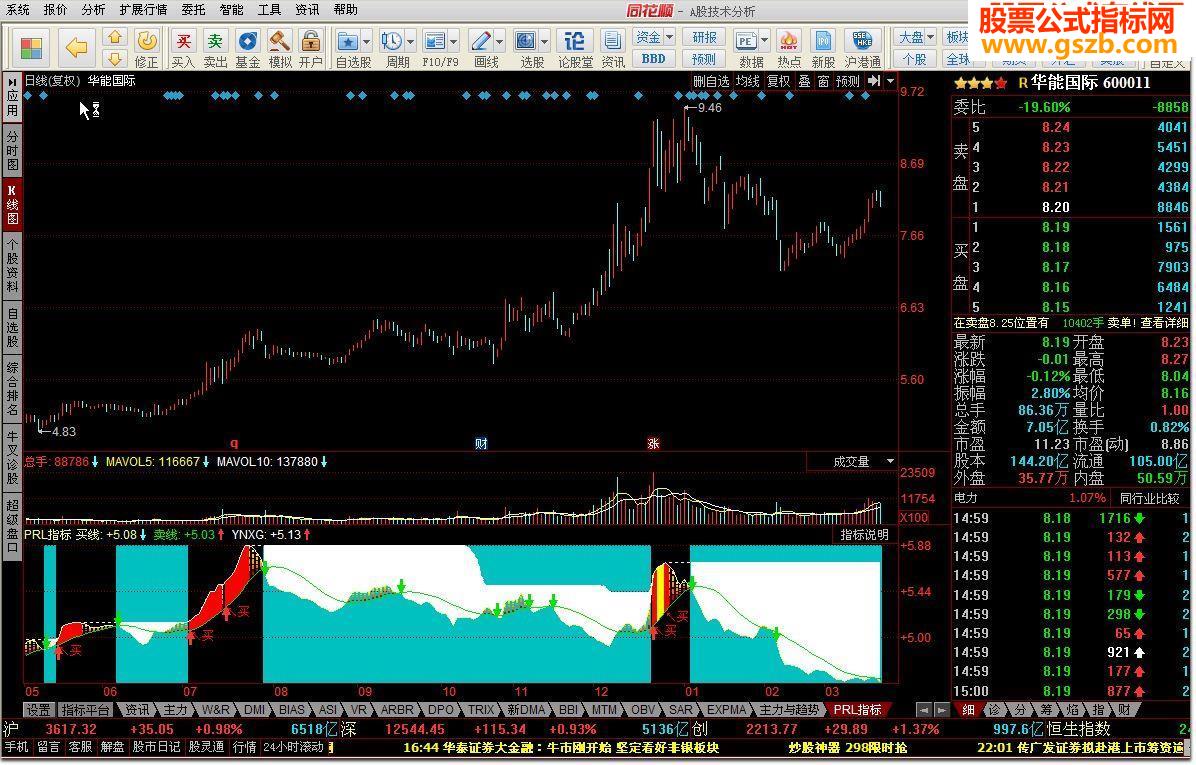Click the down arrow toolbar icon
This screenshot has height=765, width=1196.
(114, 59)
